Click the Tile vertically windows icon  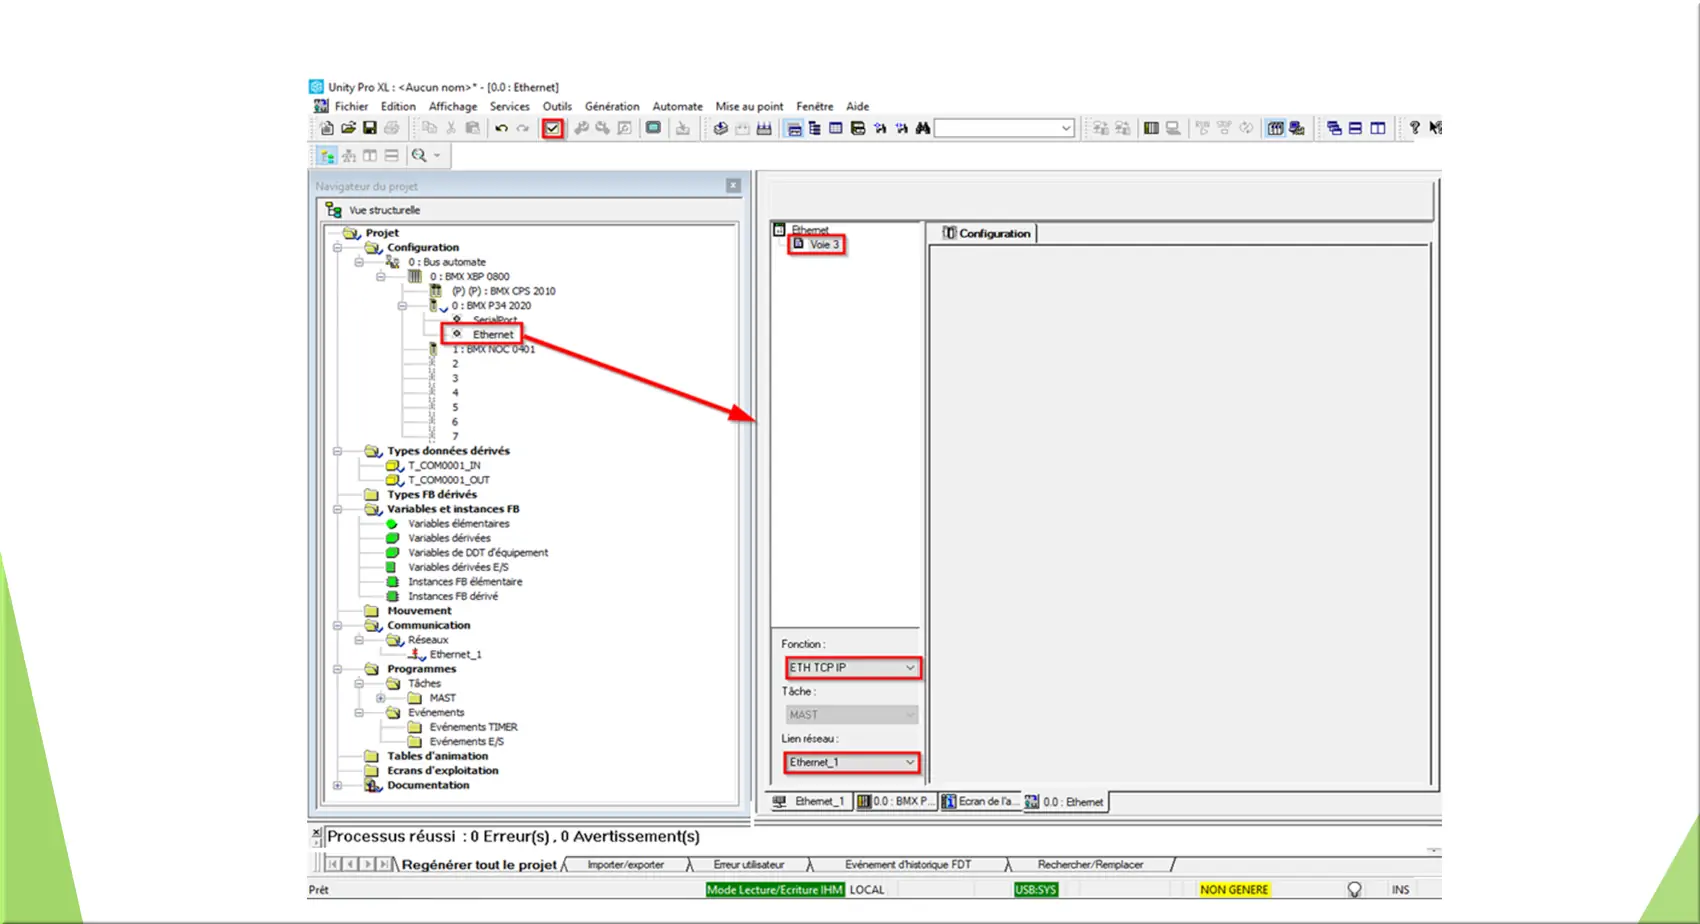pos(1377,128)
